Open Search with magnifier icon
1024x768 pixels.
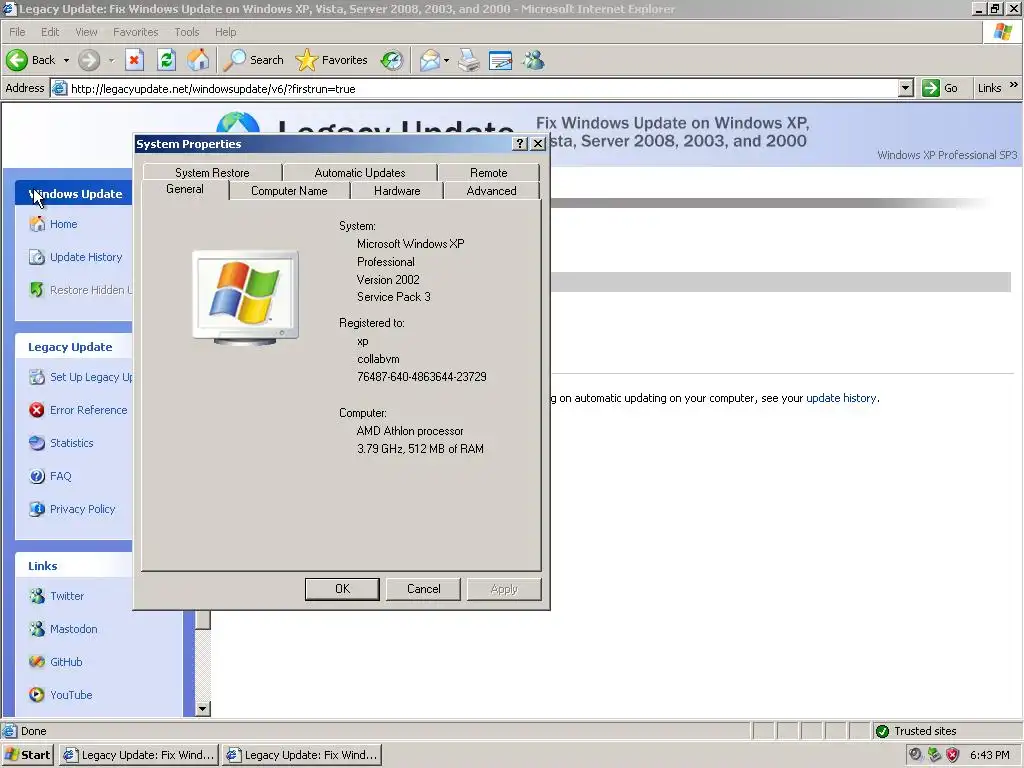(234, 60)
